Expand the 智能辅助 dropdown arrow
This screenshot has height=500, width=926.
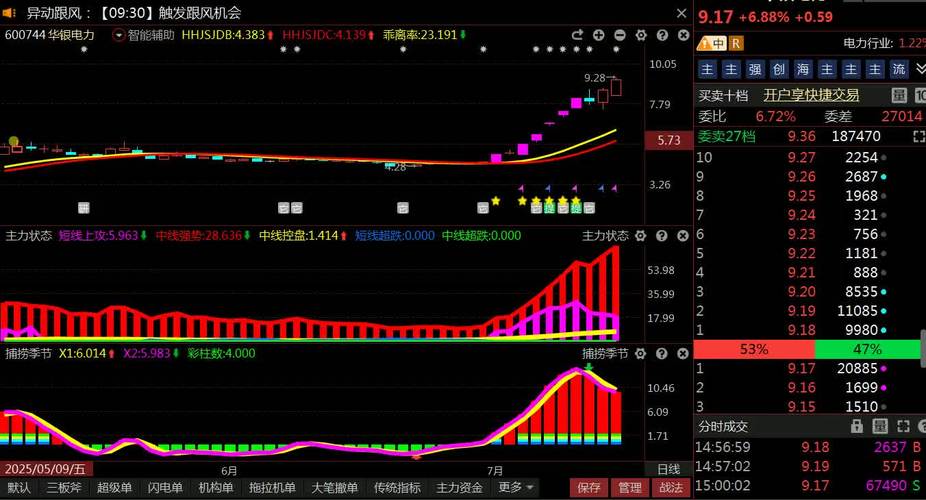click(119, 35)
